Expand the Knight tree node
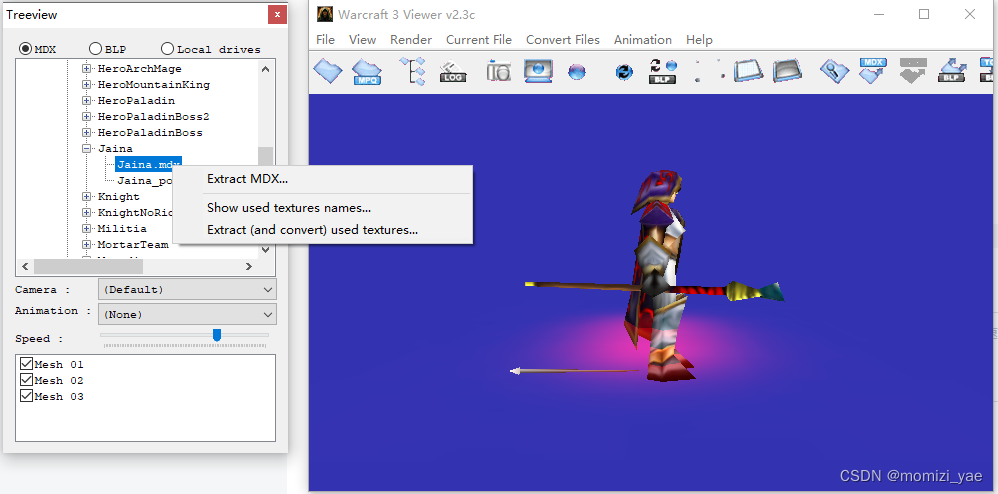This screenshot has width=998, height=494. 87,196
